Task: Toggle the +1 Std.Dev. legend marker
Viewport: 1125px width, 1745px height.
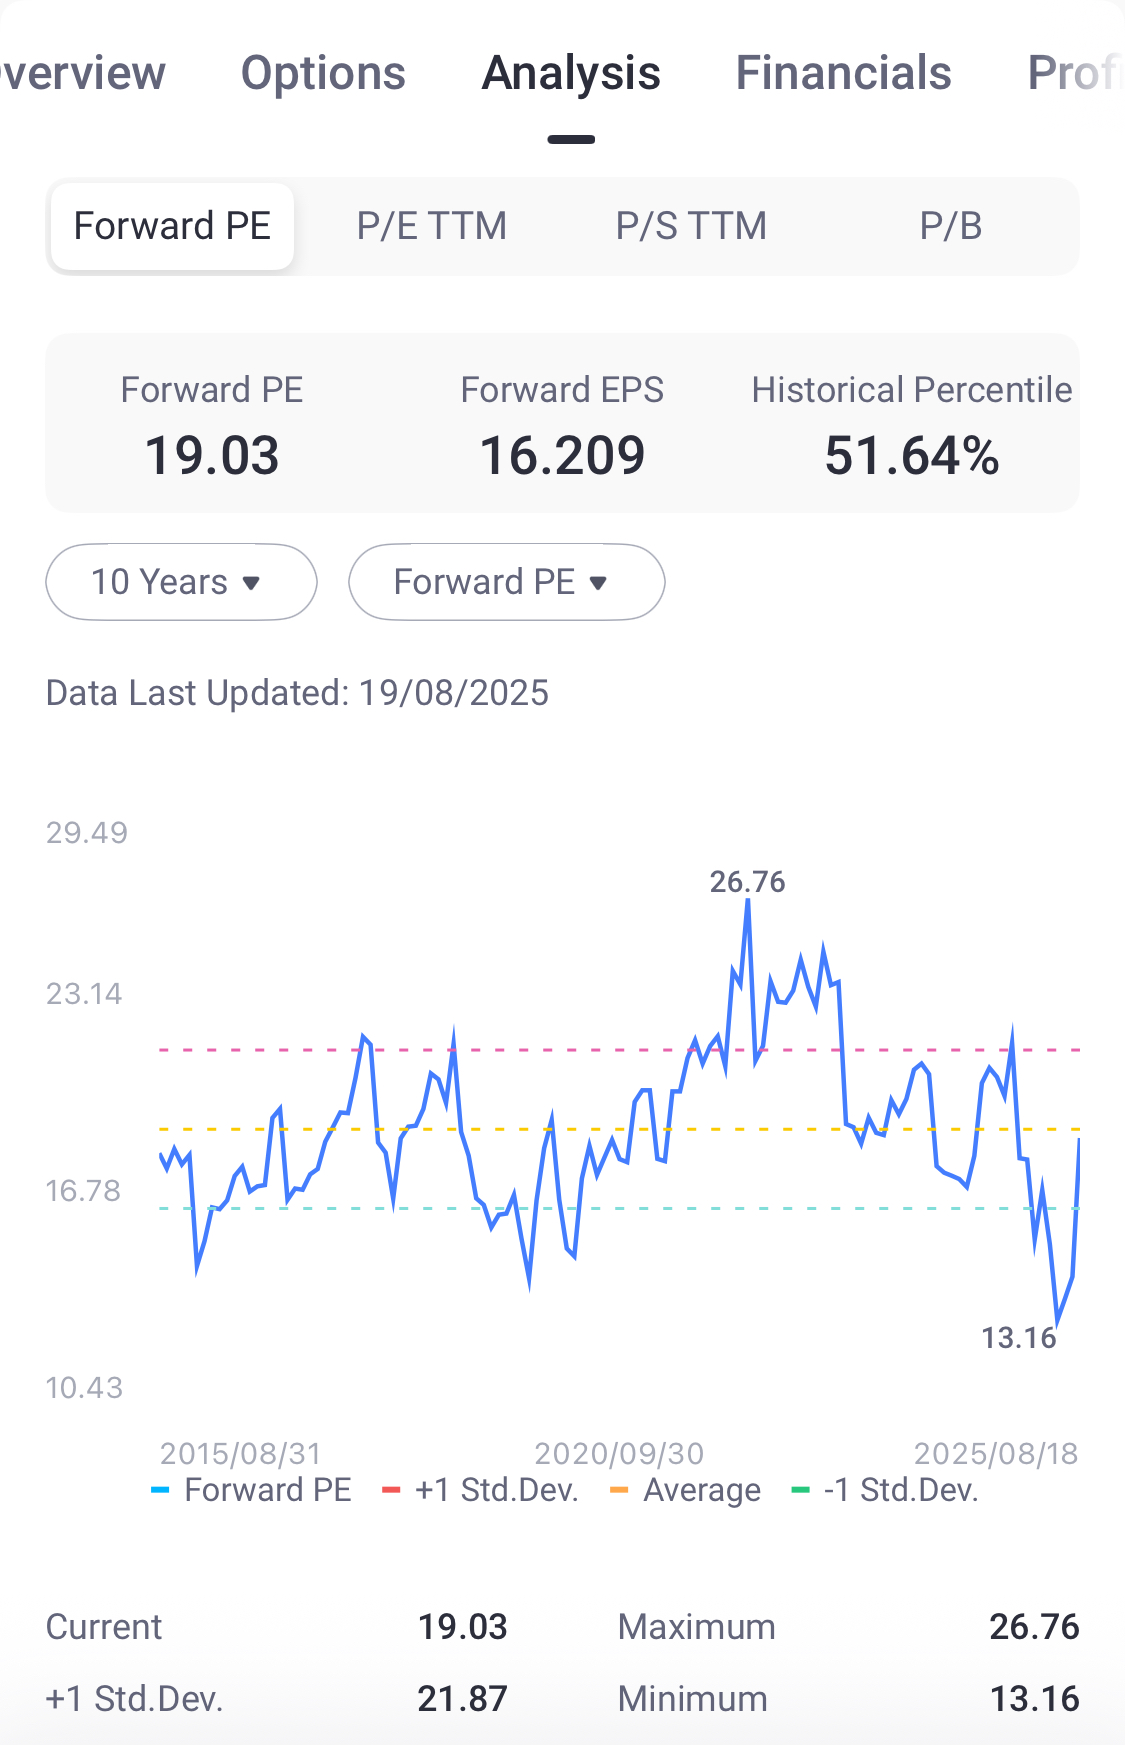Action: (x=391, y=1491)
